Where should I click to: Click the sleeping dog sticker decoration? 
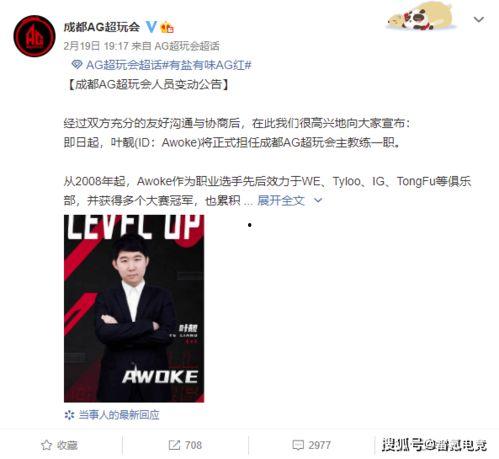(x=421, y=16)
